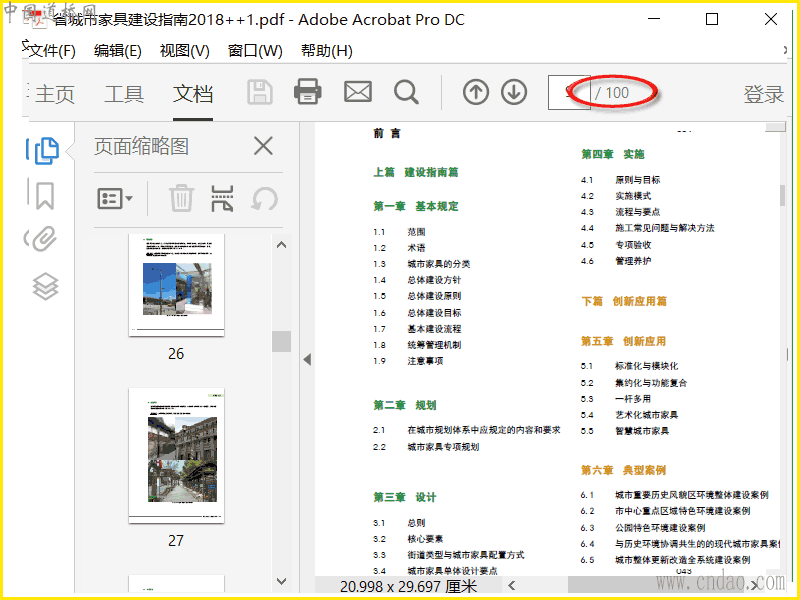
Task: Click thumbnail panel scroll down arrow
Action: (281, 581)
